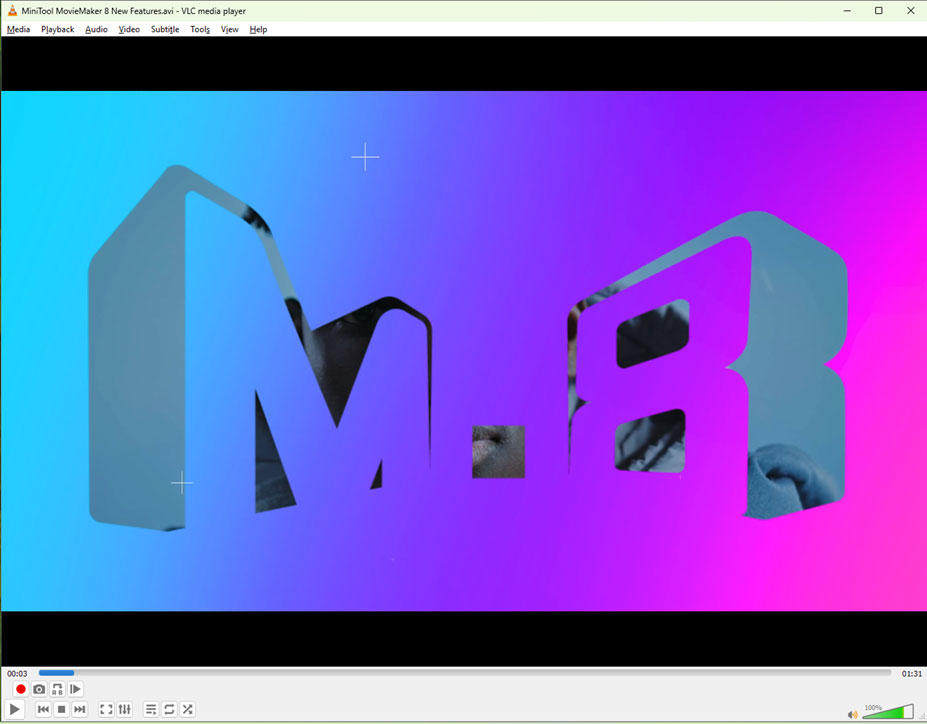Toggle the playlist view

tap(151, 709)
